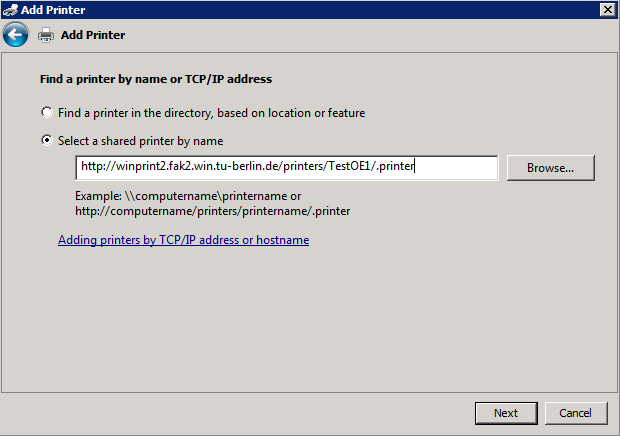Click the small printer icon in the title bar
The width and height of the screenshot is (620, 436).
pyautogui.click(x=10, y=9)
